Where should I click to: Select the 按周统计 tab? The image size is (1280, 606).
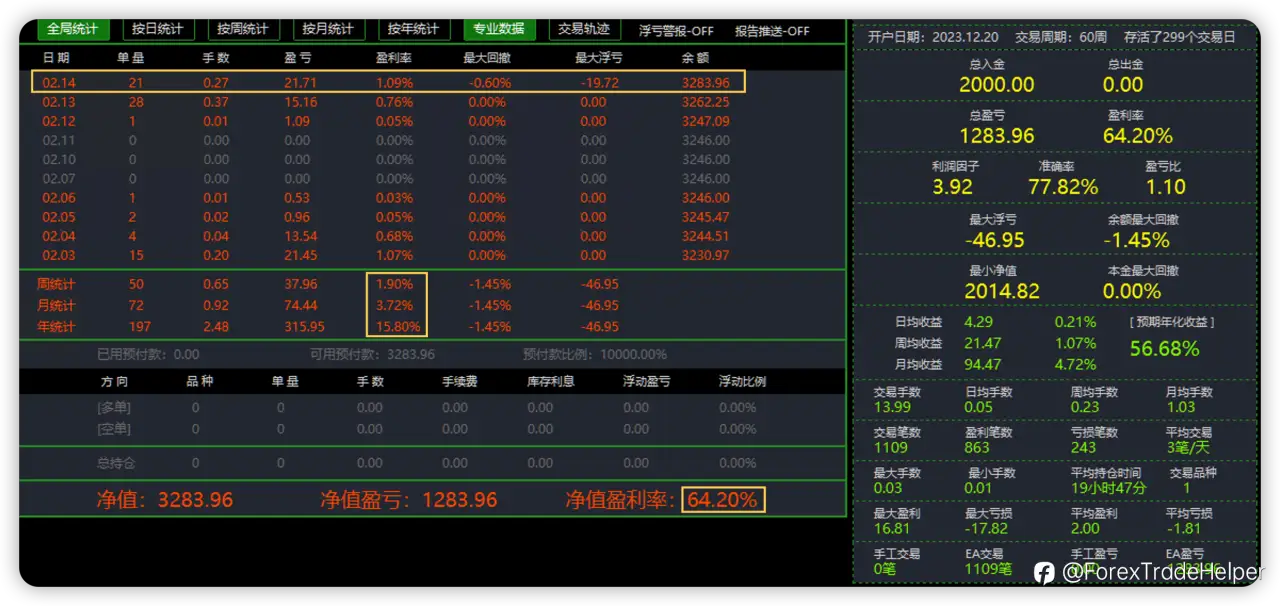point(243,29)
